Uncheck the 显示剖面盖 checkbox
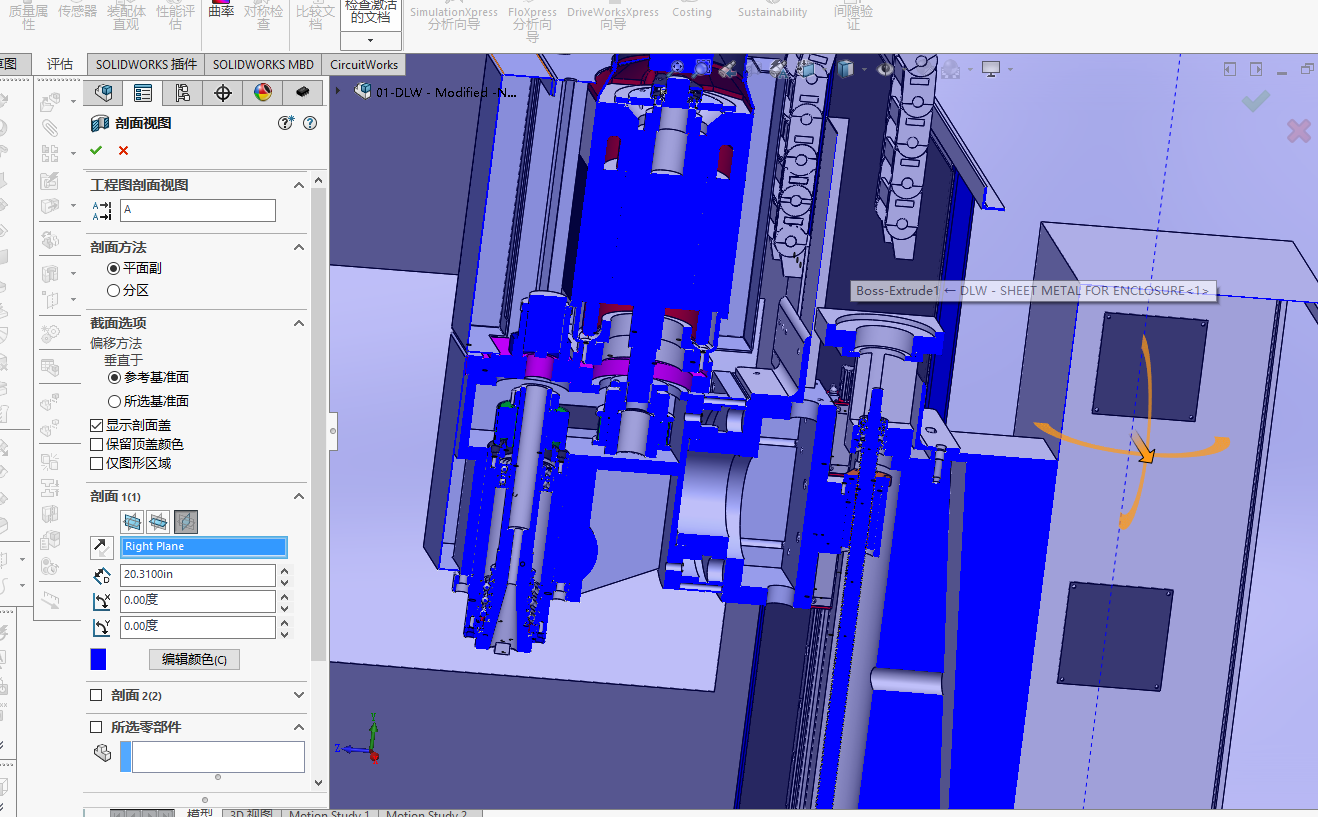 (x=97, y=425)
